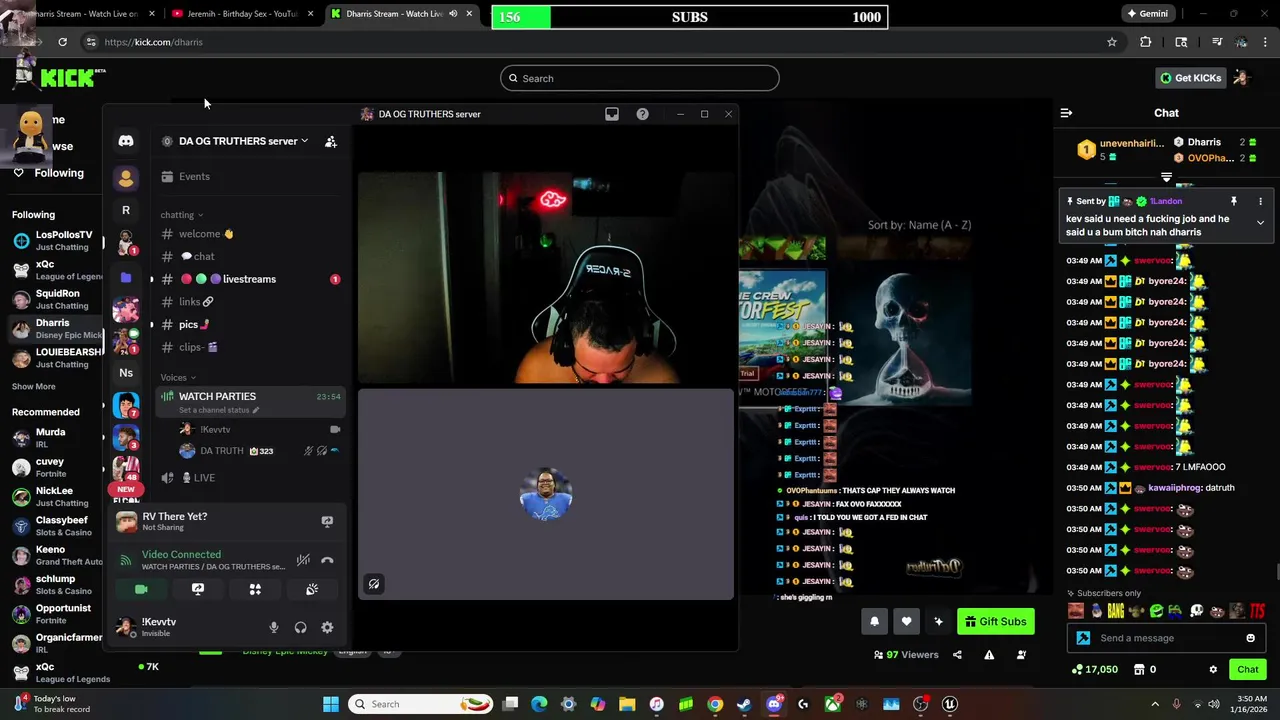Click the Kick logo
The width and height of the screenshot is (1280, 720).
[x=67, y=77]
